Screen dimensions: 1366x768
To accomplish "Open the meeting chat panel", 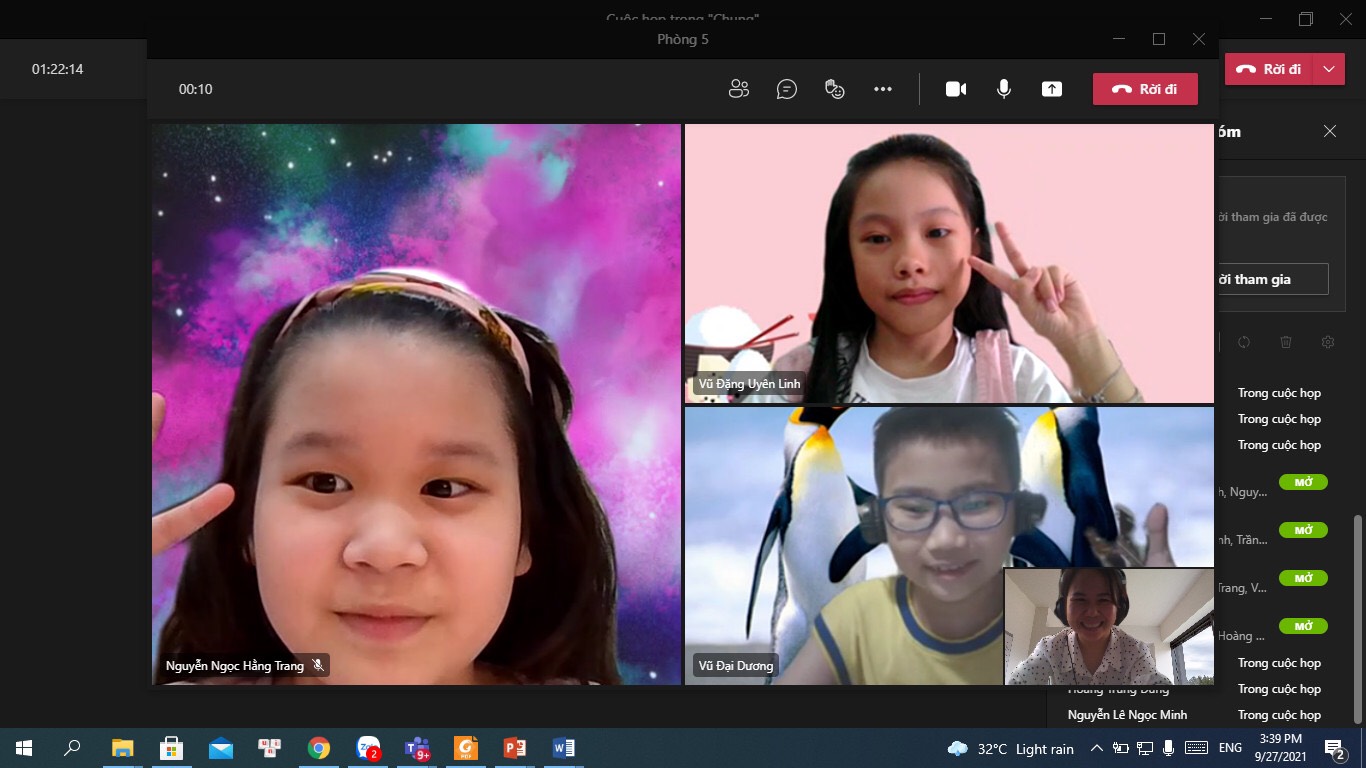I will (x=787, y=89).
